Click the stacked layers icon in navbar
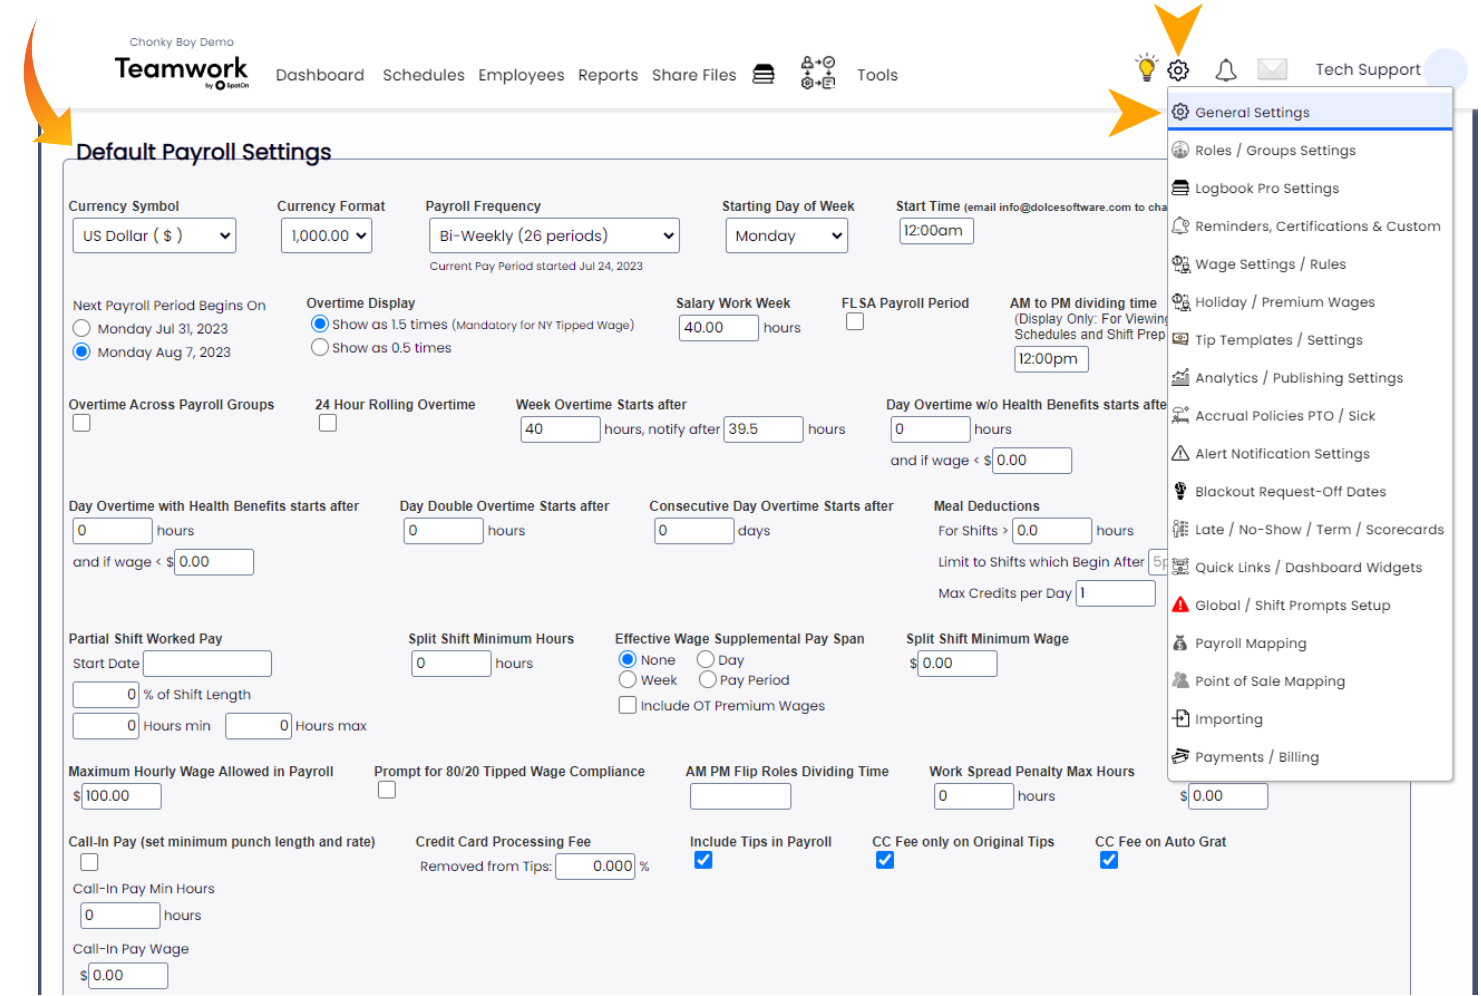Viewport: 1481px width, 996px height. click(x=763, y=74)
